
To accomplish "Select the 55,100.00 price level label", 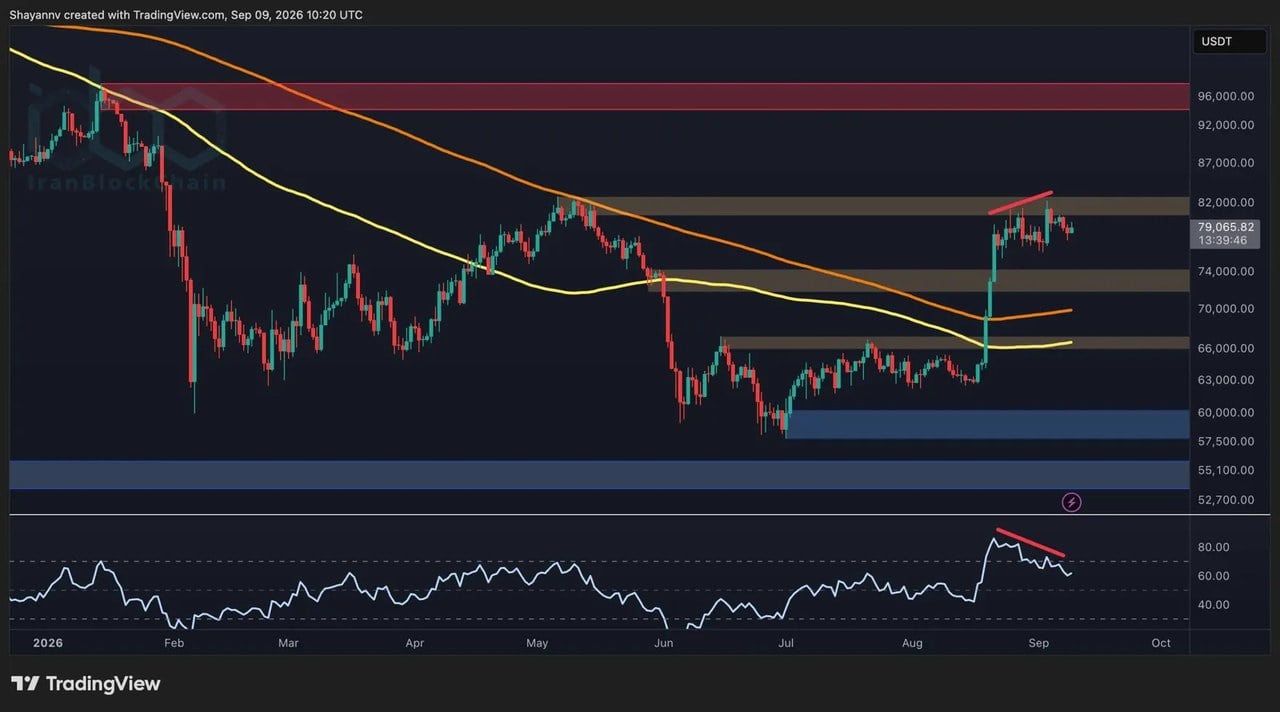I will tap(1226, 470).
